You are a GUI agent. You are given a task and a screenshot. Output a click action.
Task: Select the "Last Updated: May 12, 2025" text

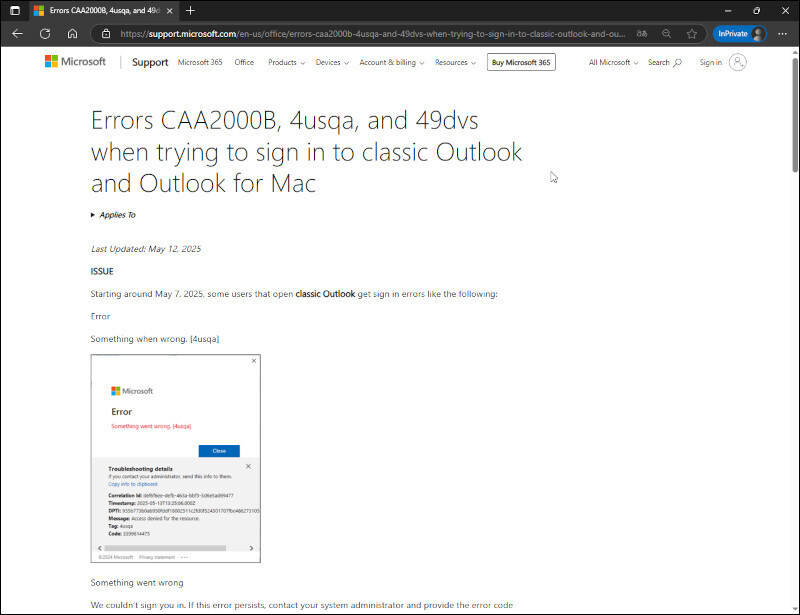(x=146, y=249)
